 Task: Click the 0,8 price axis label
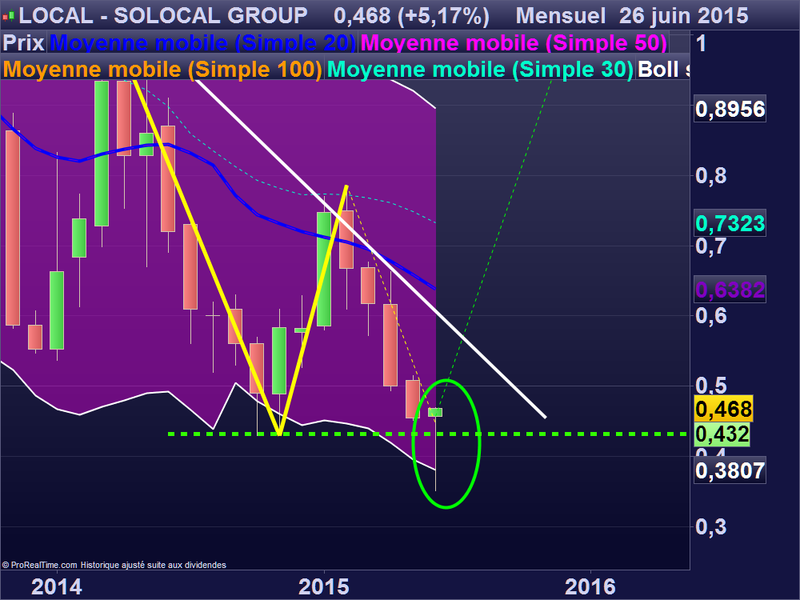click(x=711, y=176)
